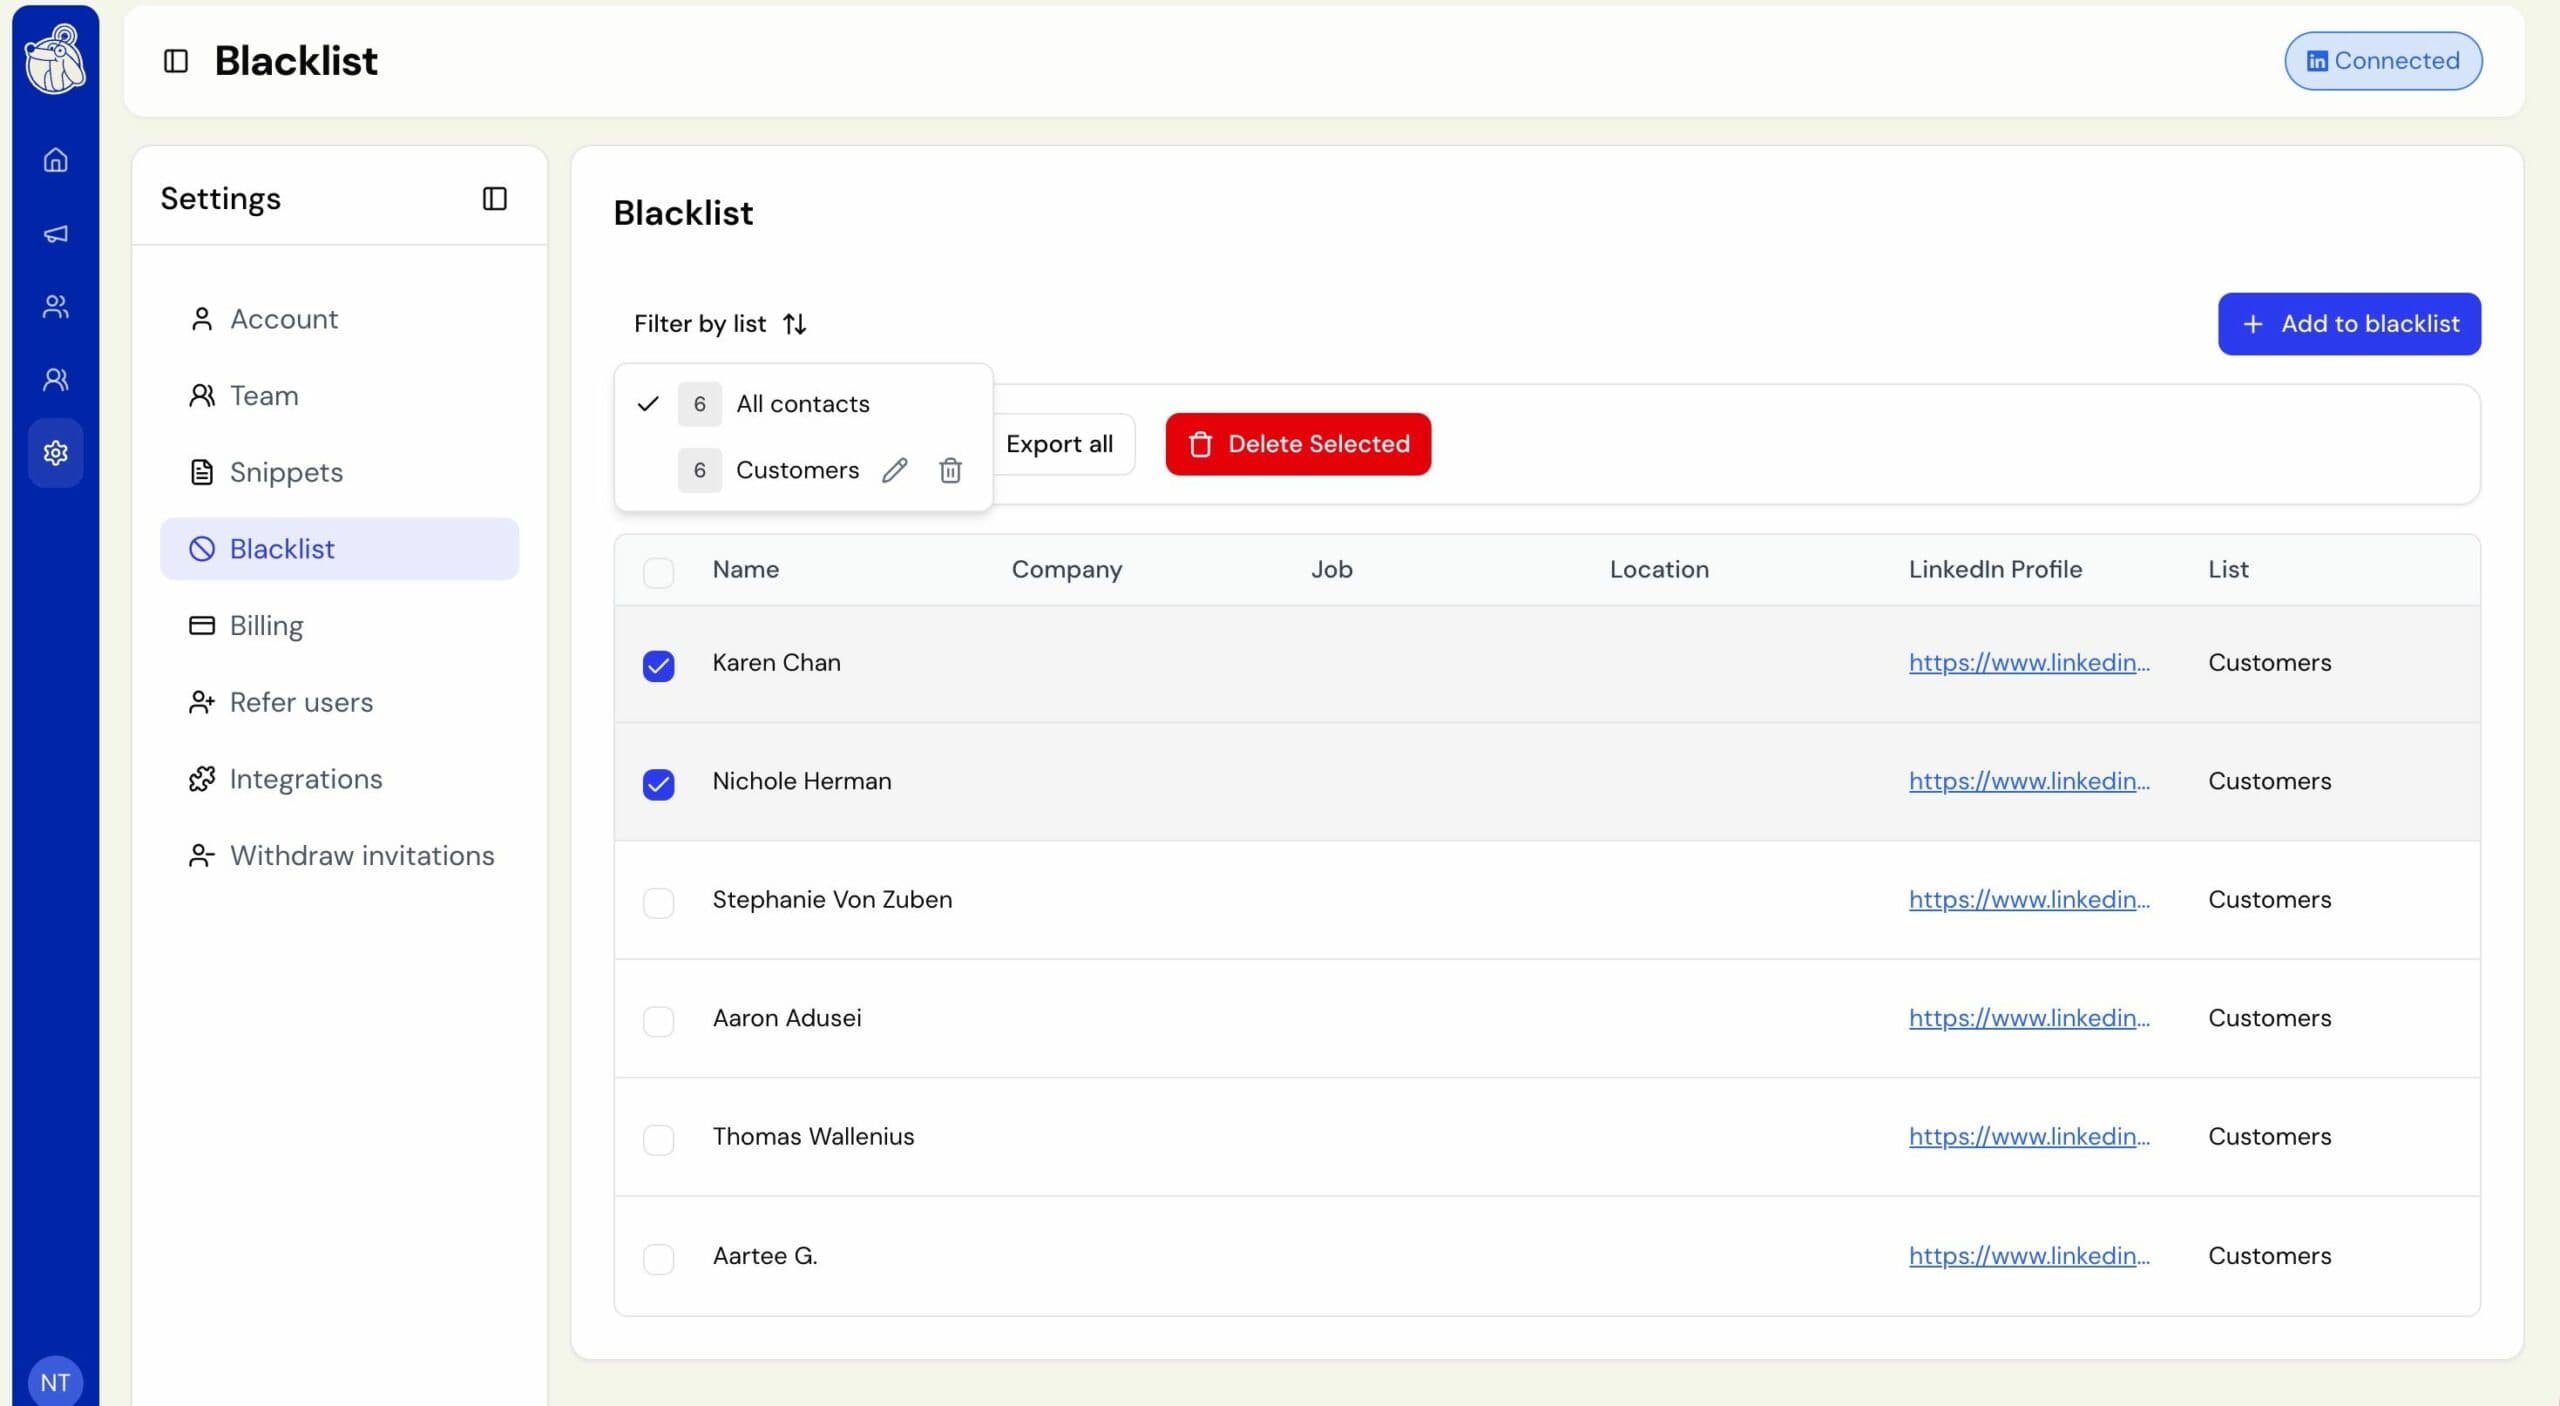
Task: Choose Customers option in filter list
Action: click(796, 470)
